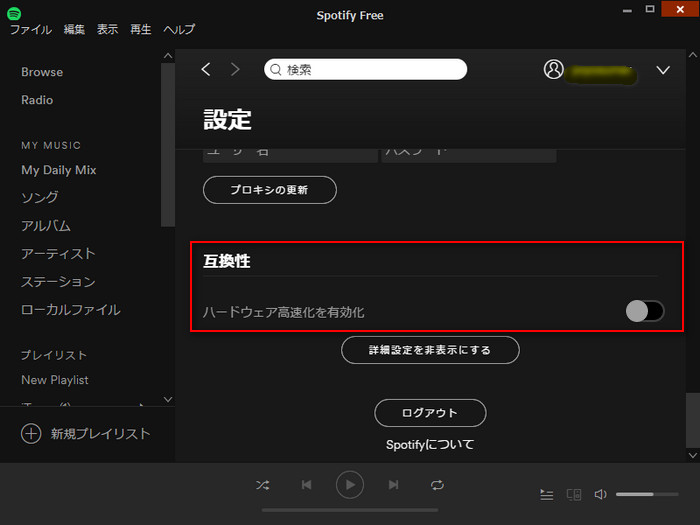This screenshot has width=700, height=525.
Task: Click the 検索 search field
Action: pos(365,69)
